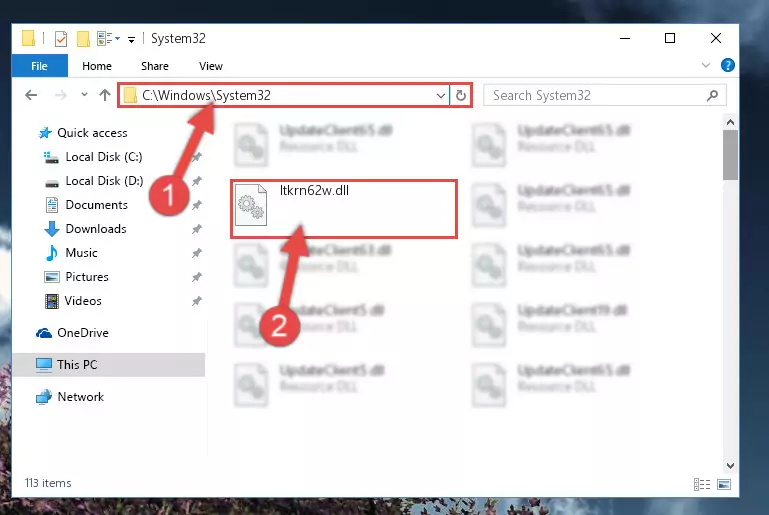Click the scrollbar down arrow
The width and height of the screenshot is (769, 515).
coord(730,465)
